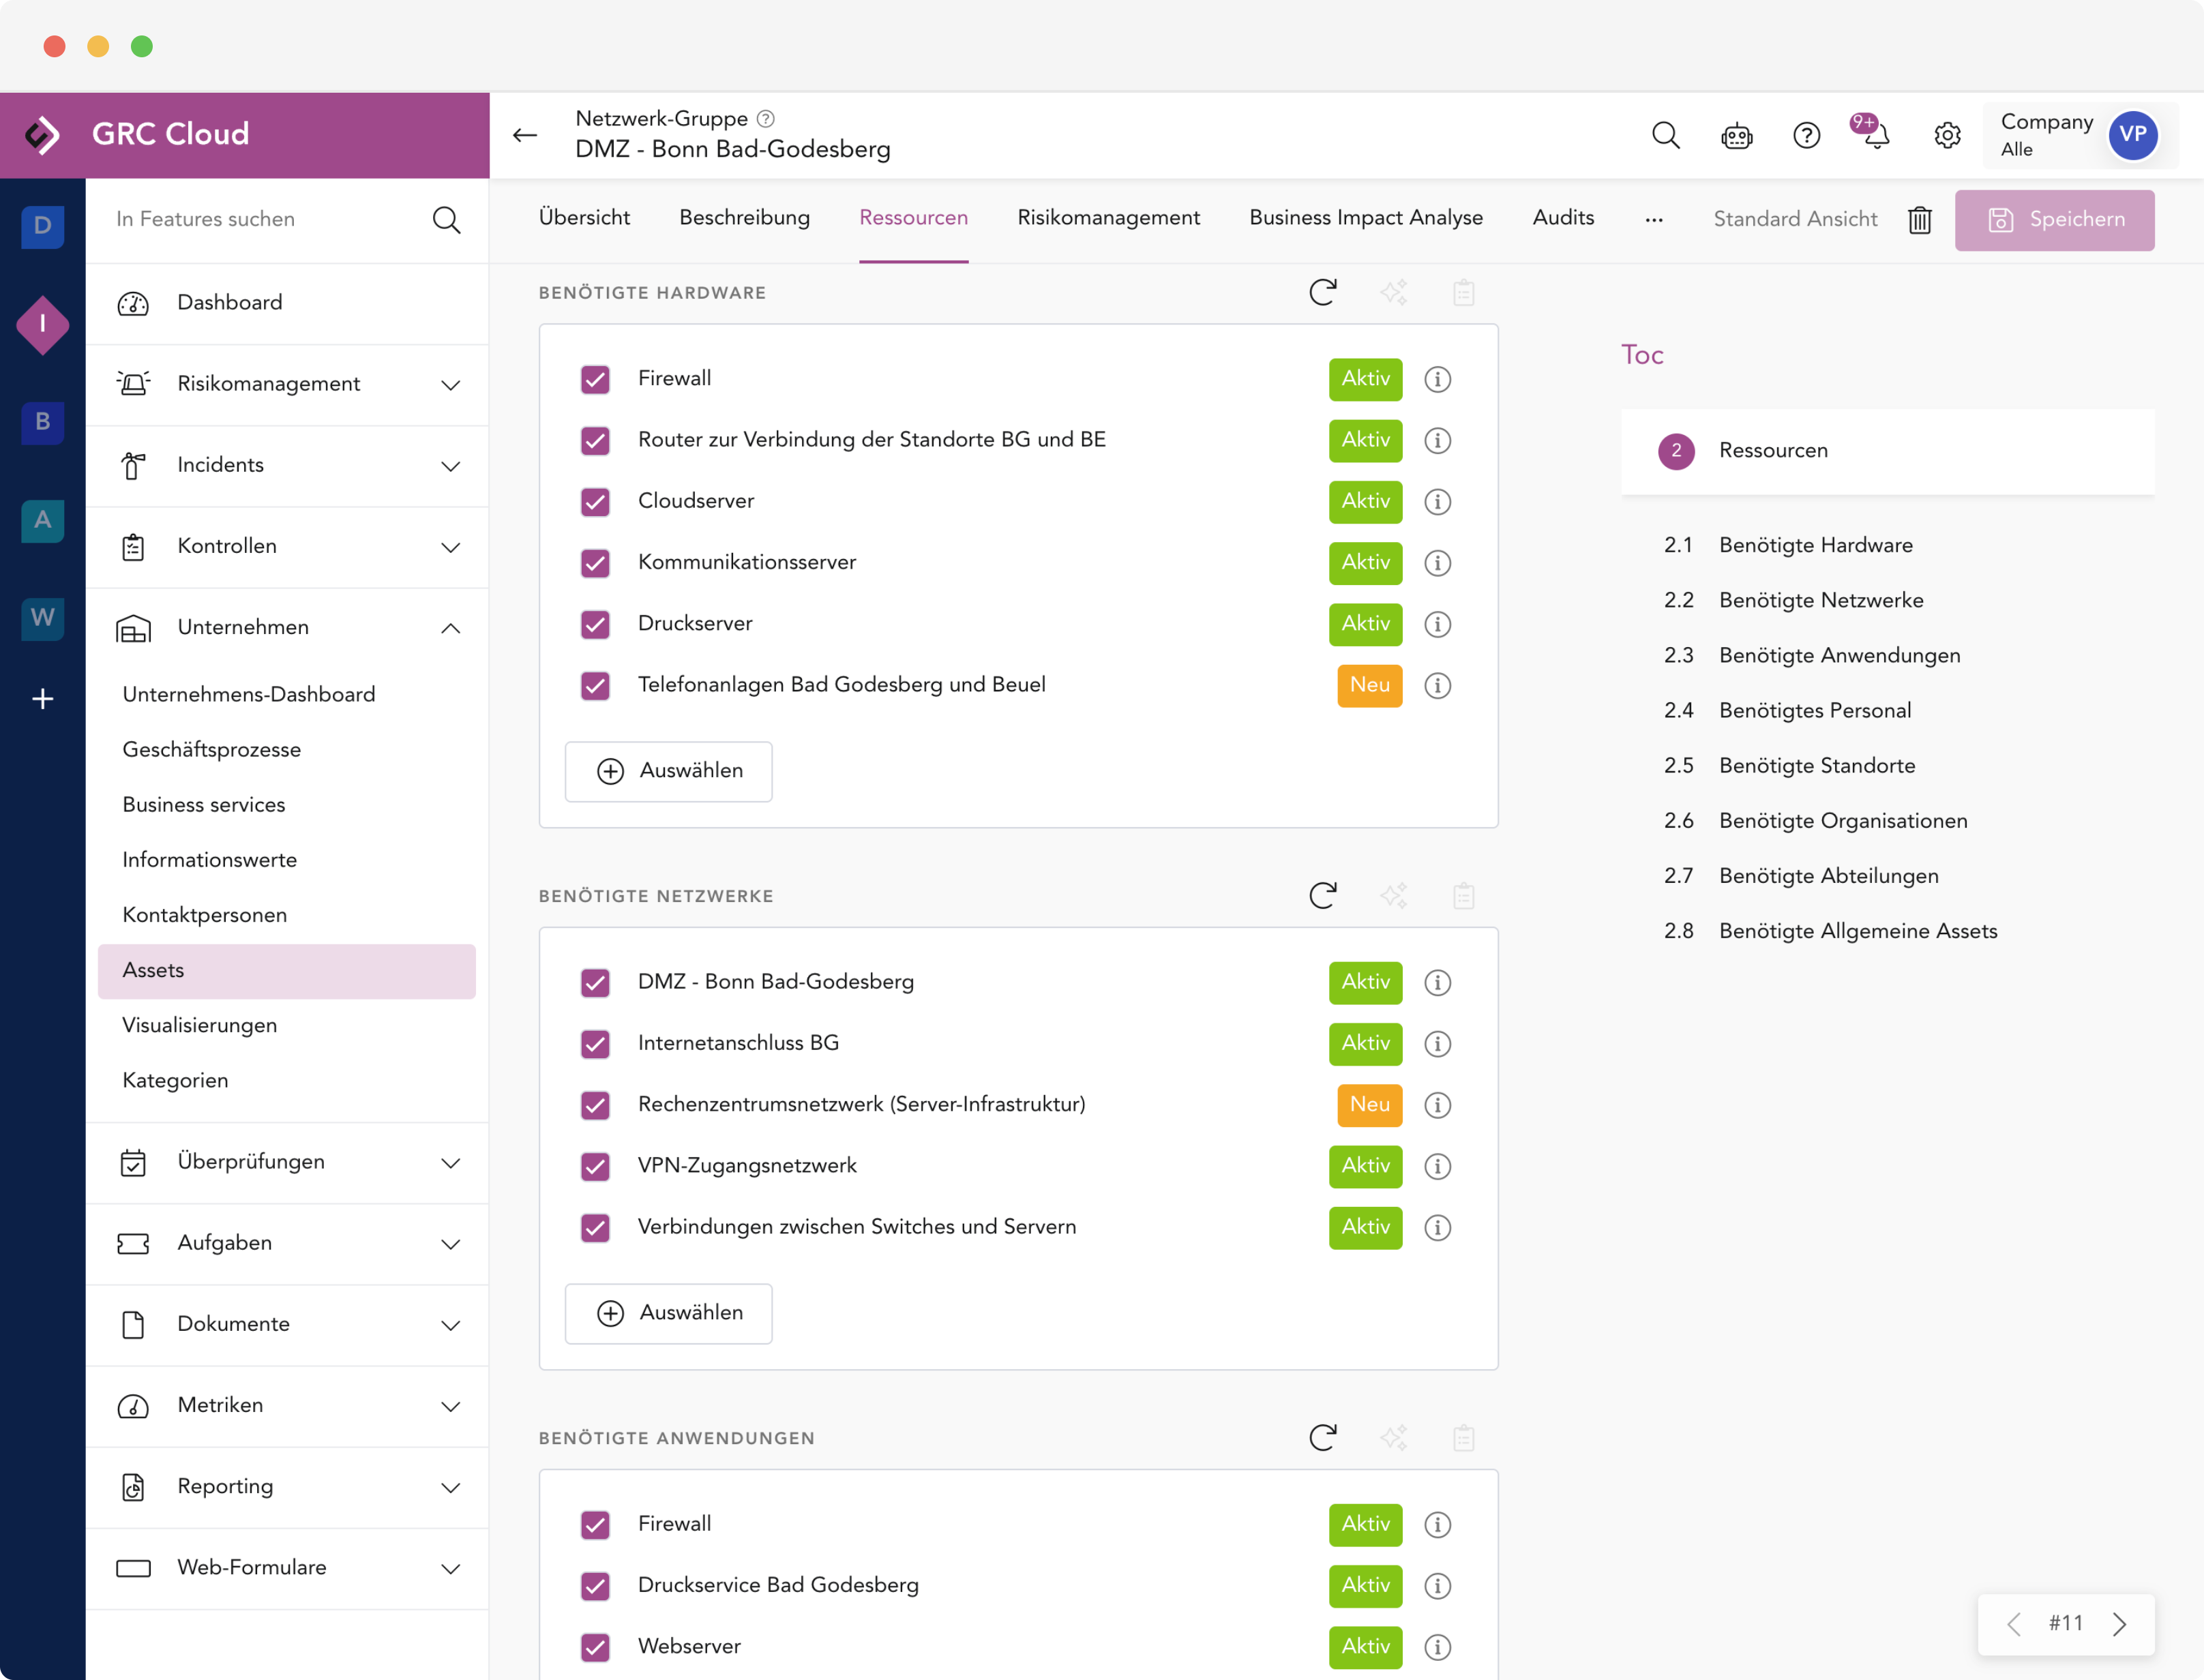Uncheck the Druckserver checkbox
The width and height of the screenshot is (2204, 1680).
click(x=595, y=624)
